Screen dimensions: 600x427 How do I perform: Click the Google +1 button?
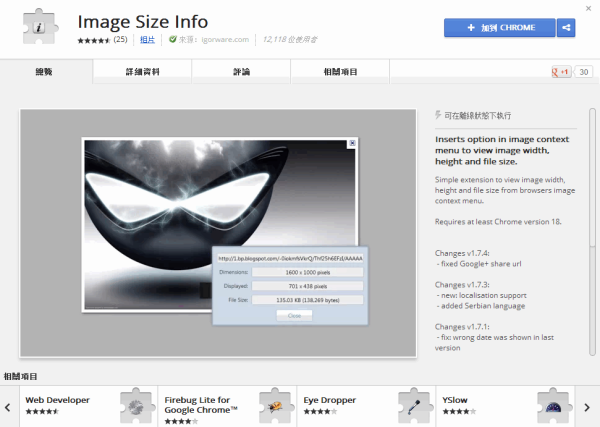coord(561,72)
